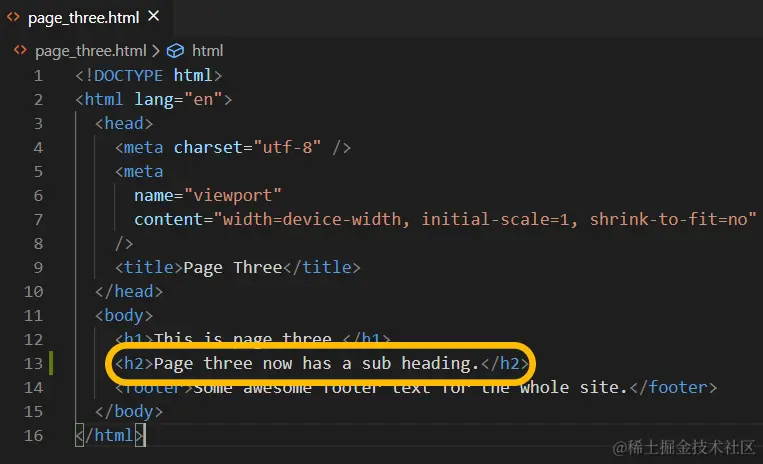The width and height of the screenshot is (763, 464).
Task: Click the DOCTYPE declaration text
Action: 148,76
